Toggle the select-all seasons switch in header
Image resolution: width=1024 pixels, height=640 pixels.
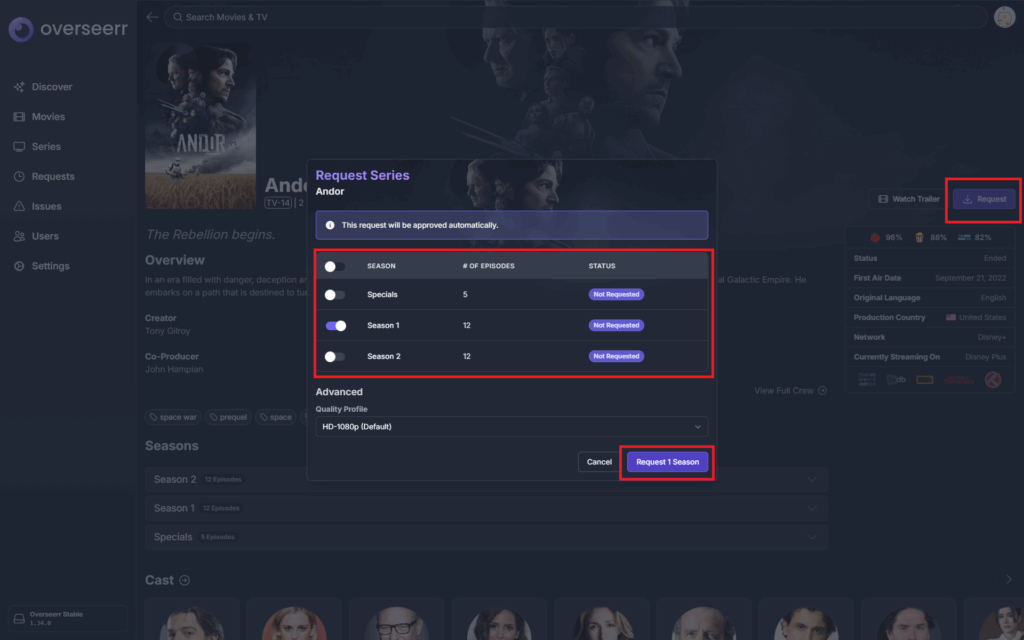(x=334, y=266)
